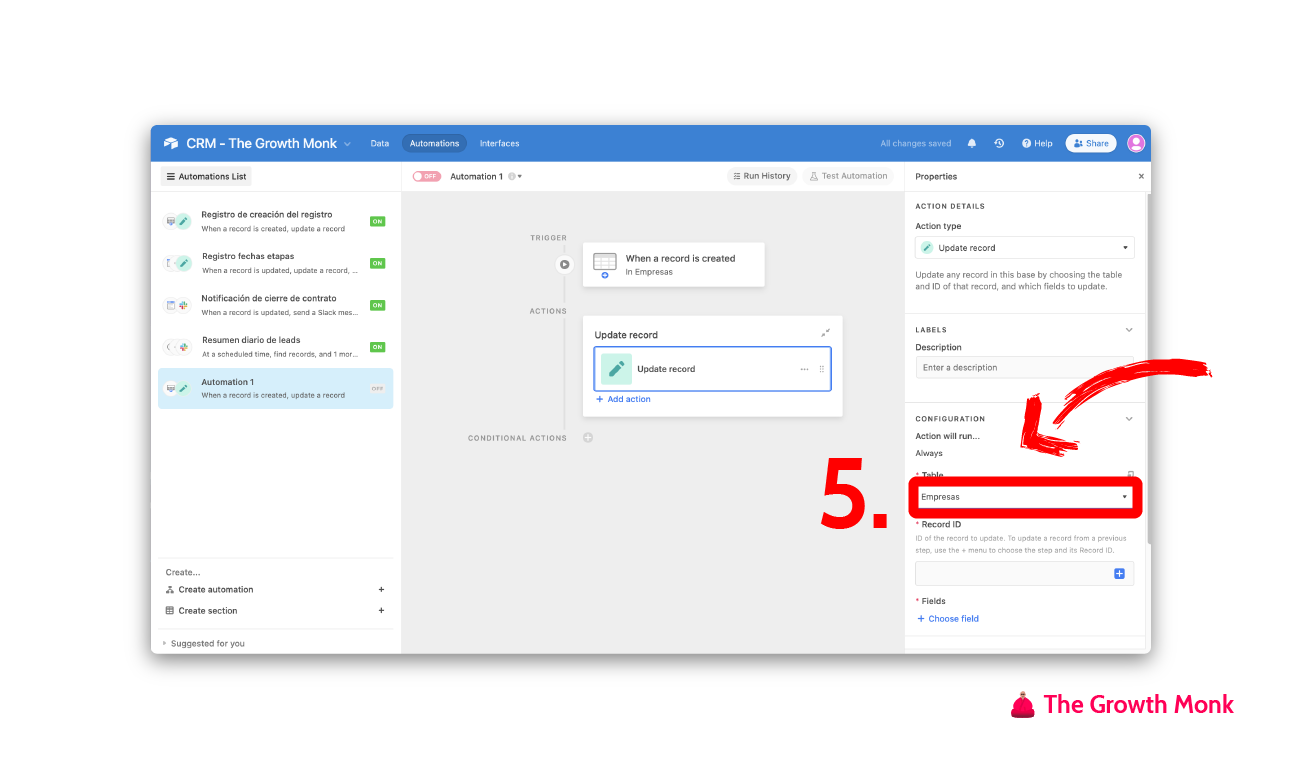Image resolution: width=1301 pixels, height=781 pixels.
Task: Toggle ON badge of Notificación de cierre de contrato
Action: [377, 305]
